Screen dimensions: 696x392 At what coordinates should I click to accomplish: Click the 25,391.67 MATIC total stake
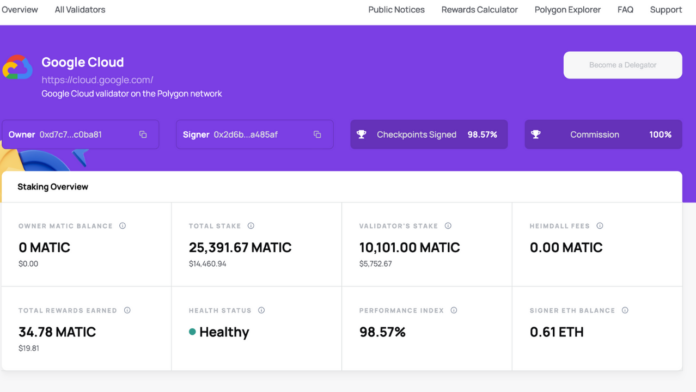click(x=240, y=247)
